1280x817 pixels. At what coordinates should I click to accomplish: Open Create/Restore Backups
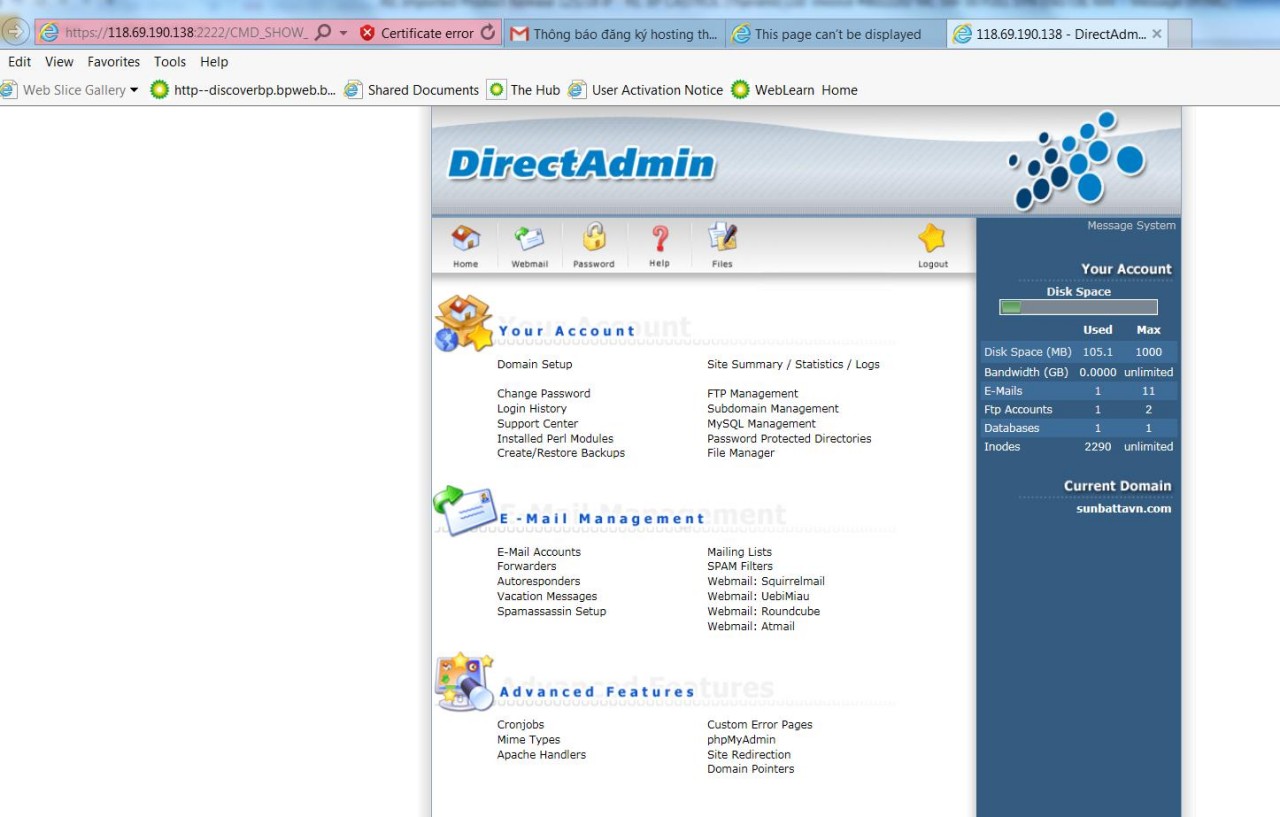561,453
